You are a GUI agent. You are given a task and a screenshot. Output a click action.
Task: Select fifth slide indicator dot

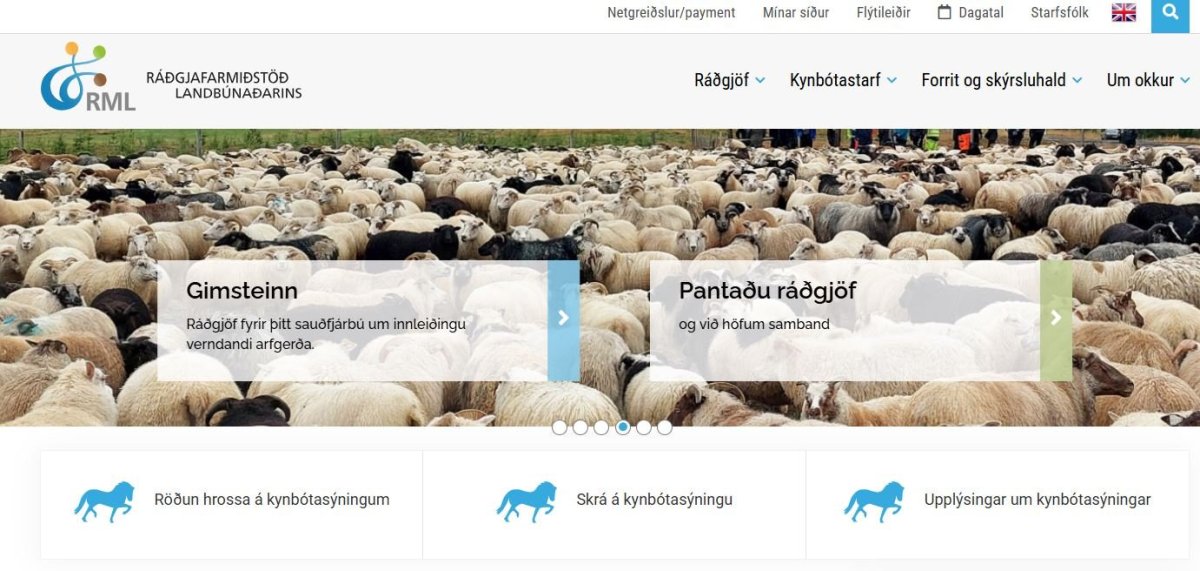coord(644,427)
